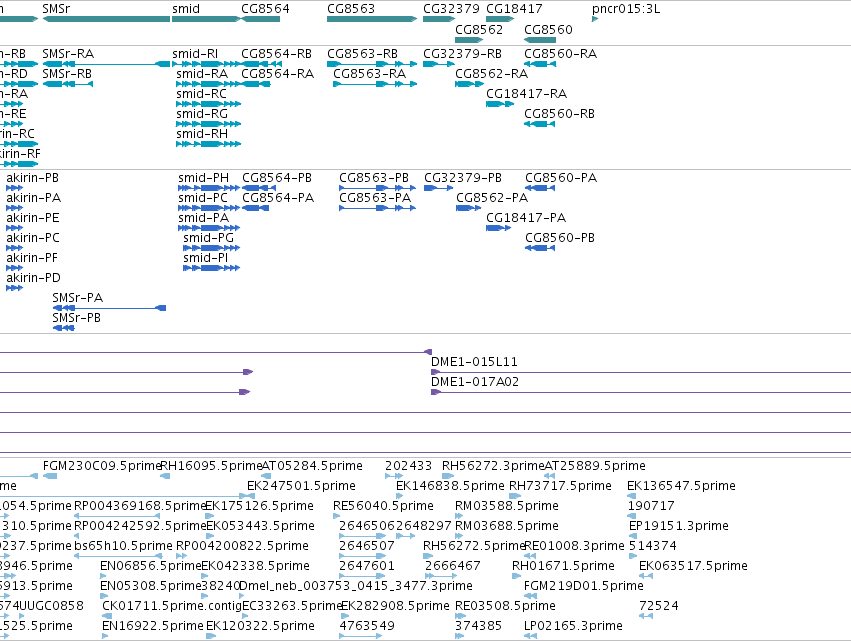Select EST EK146838.5prime

coord(450,486)
